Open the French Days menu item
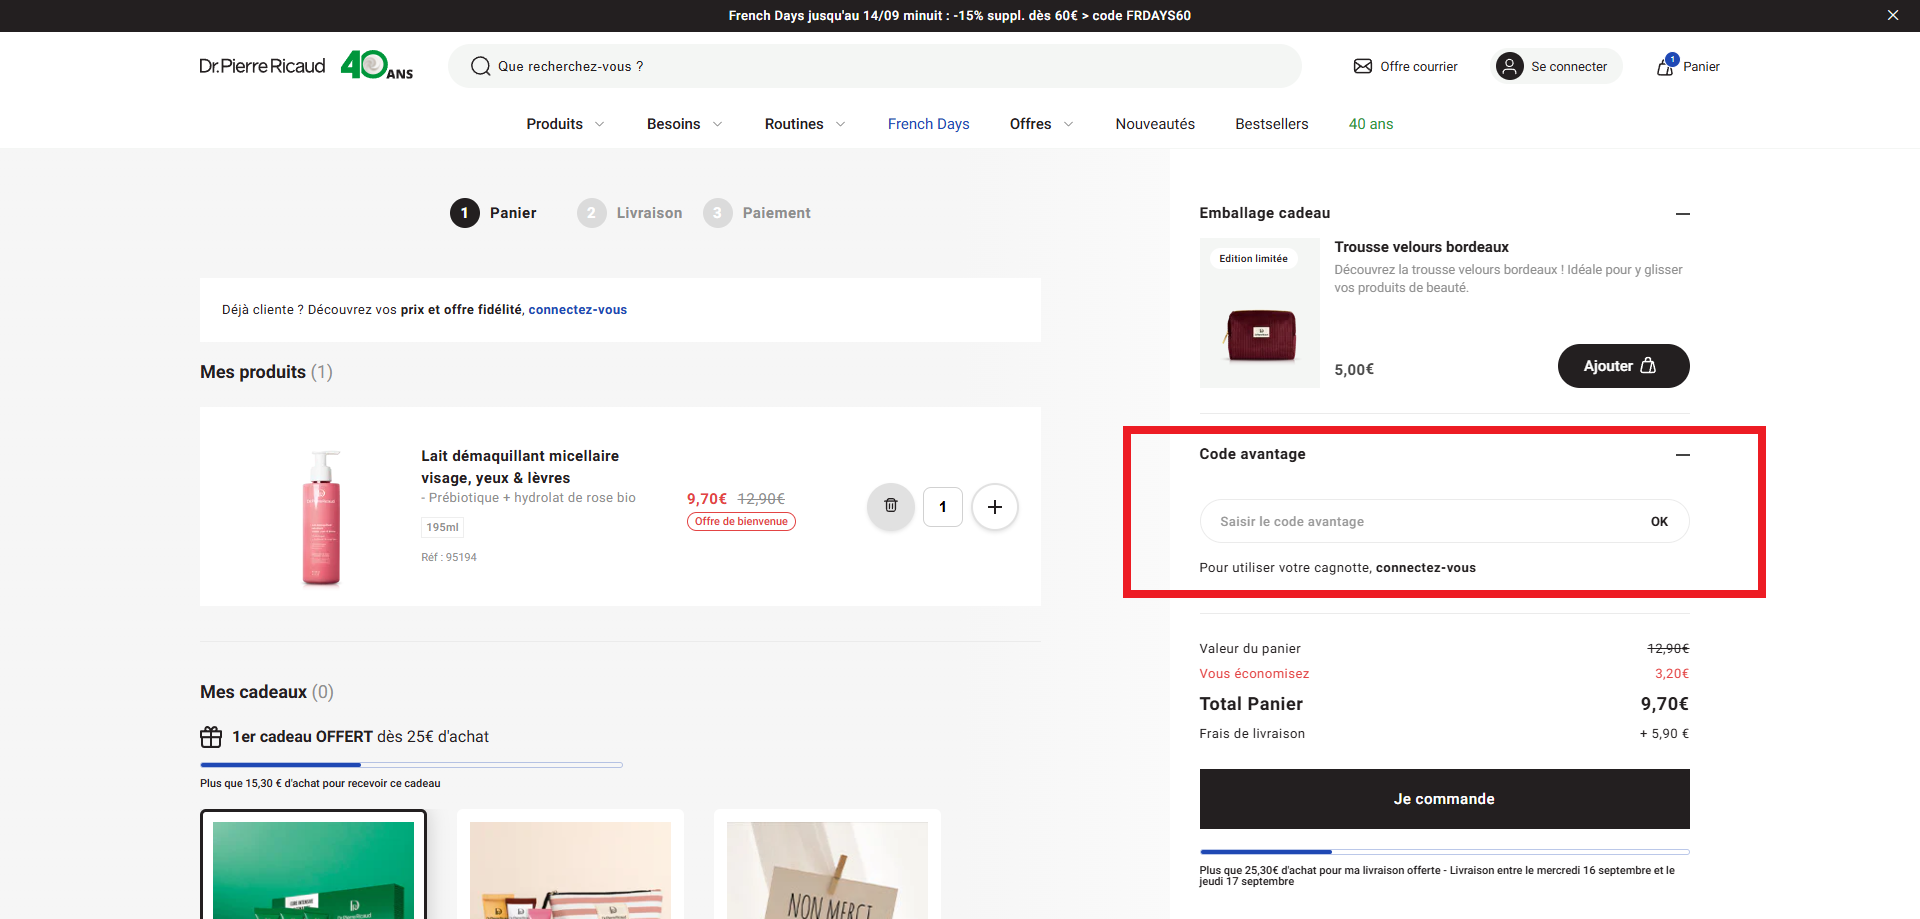This screenshot has width=1920, height=919. click(928, 124)
